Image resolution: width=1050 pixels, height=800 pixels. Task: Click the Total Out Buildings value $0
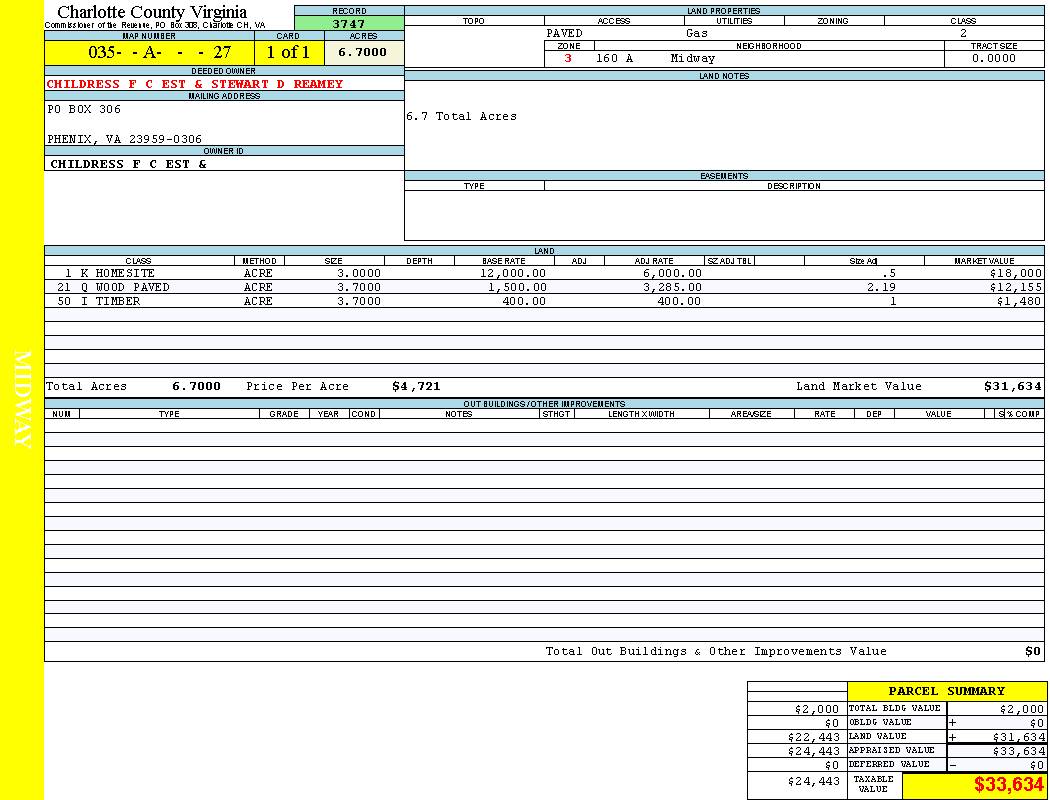tap(1032, 652)
